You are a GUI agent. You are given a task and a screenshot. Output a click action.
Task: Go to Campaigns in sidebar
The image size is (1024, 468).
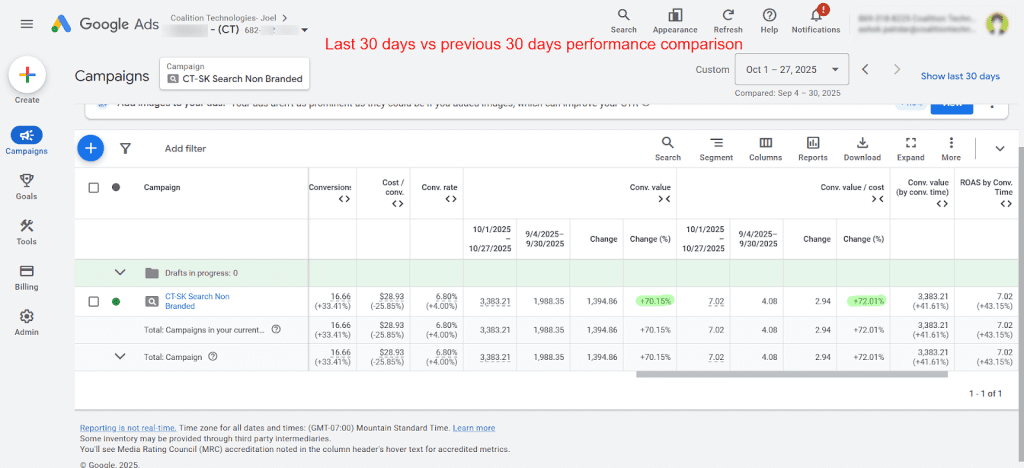point(27,141)
